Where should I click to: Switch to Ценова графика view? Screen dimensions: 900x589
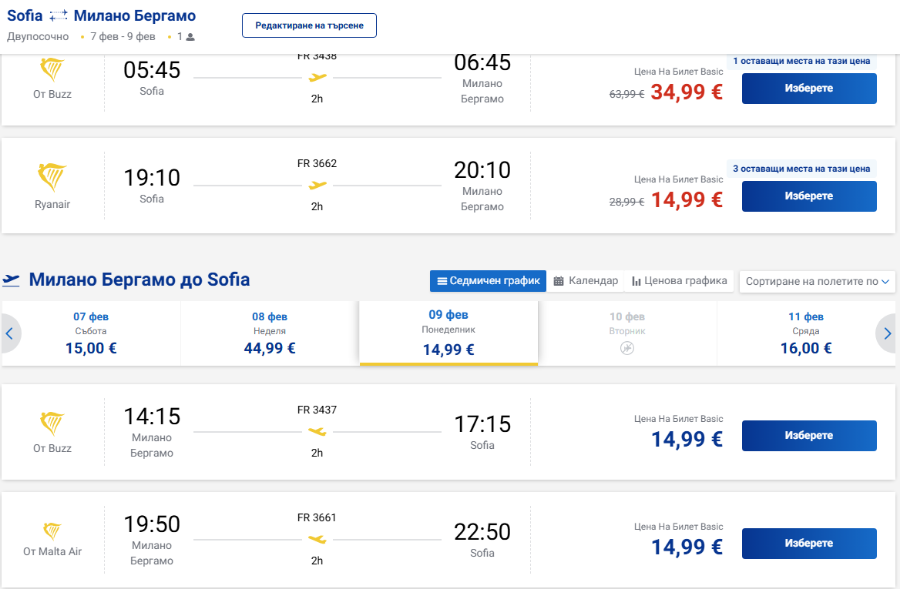679,281
